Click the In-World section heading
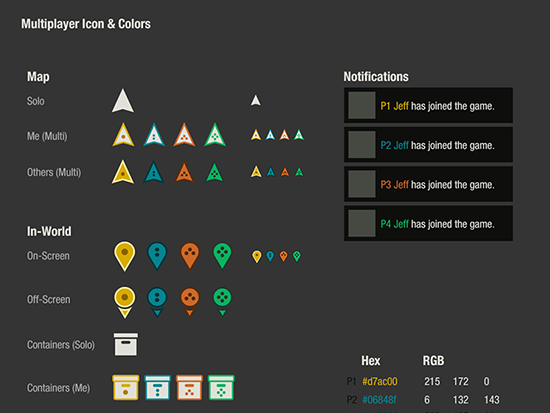Image resolution: width=550 pixels, height=413 pixels. tap(49, 231)
